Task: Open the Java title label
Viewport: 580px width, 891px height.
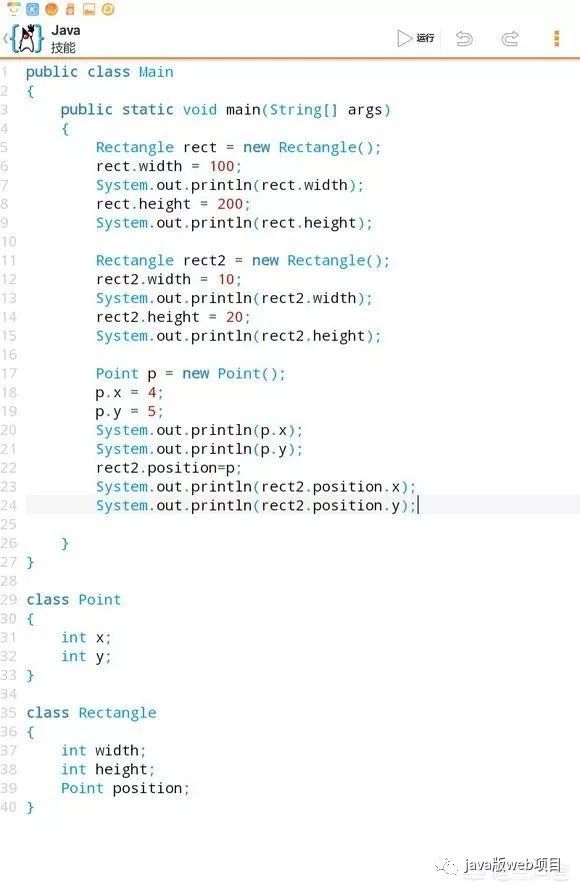Action: pos(65,30)
